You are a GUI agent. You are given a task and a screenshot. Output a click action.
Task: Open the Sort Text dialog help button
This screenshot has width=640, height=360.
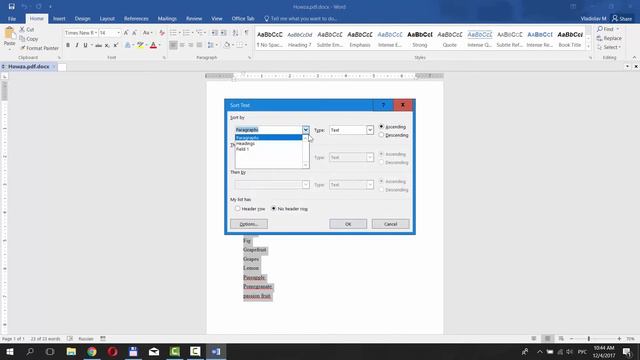(383, 105)
